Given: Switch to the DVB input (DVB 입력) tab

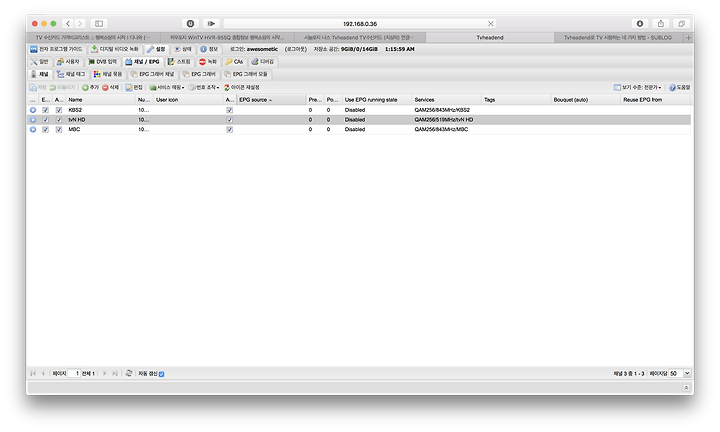Looking at the screenshot, I should (103, 62).
